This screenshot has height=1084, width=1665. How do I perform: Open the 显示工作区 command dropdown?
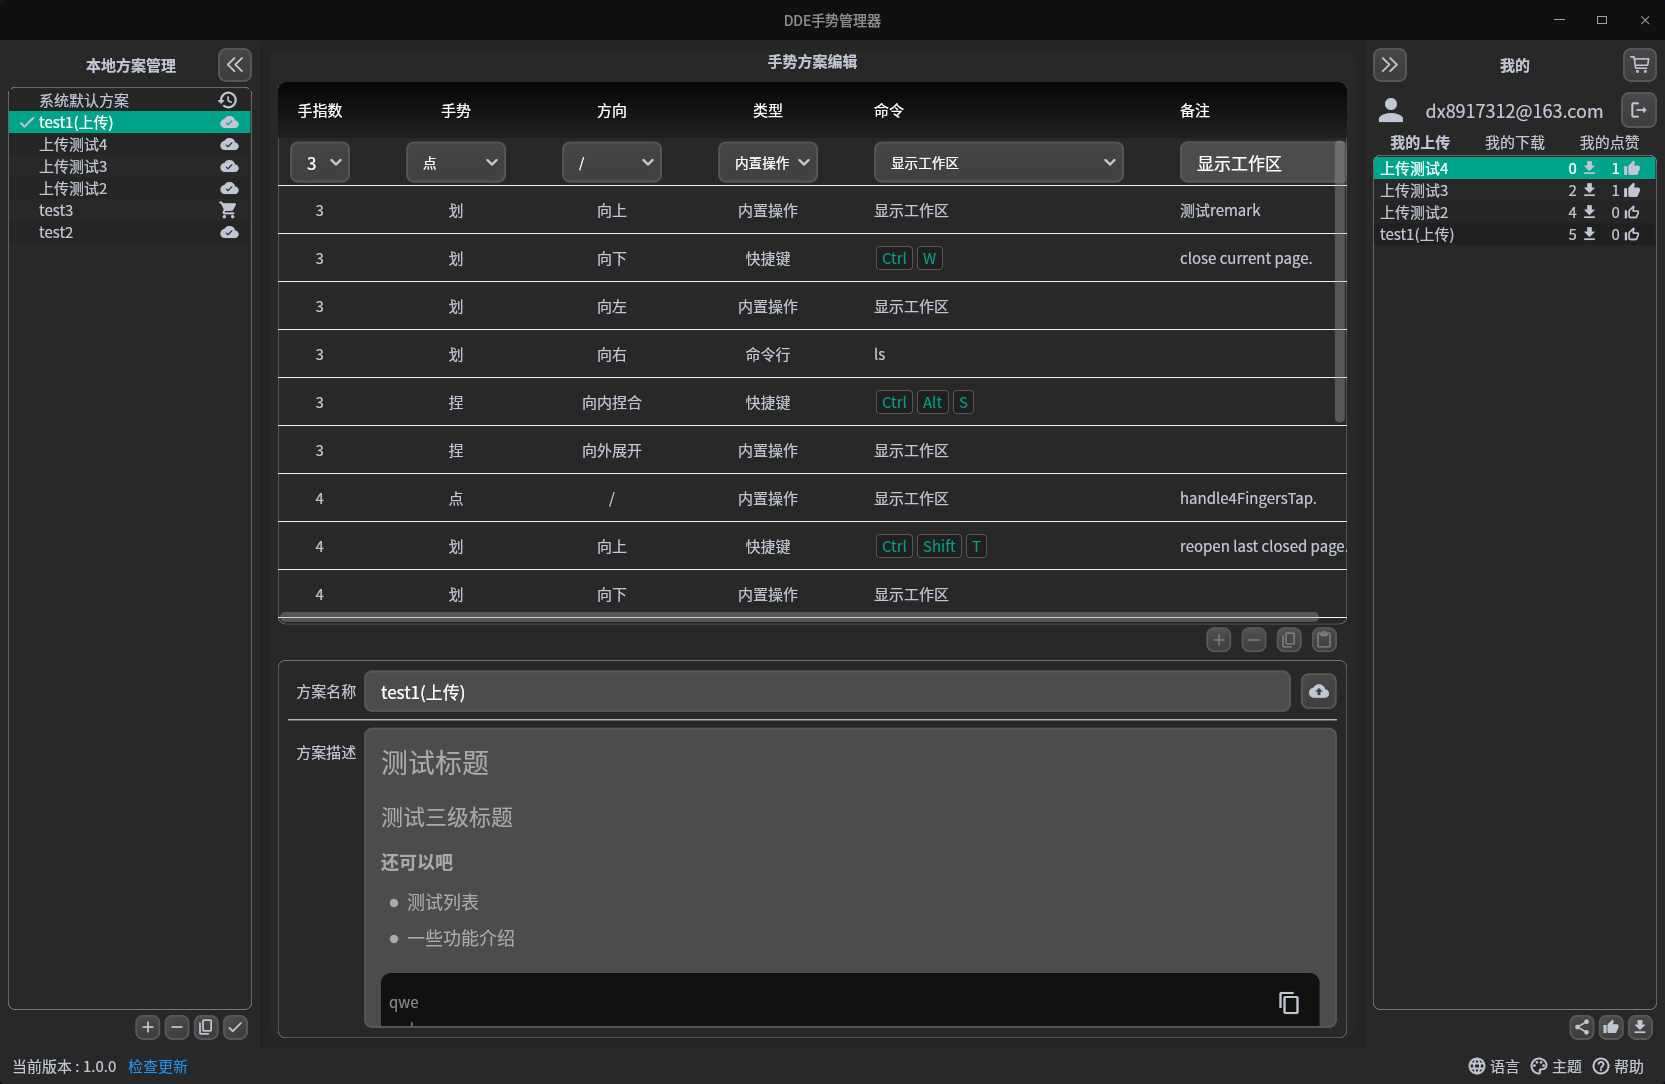(x=999, y=162)
